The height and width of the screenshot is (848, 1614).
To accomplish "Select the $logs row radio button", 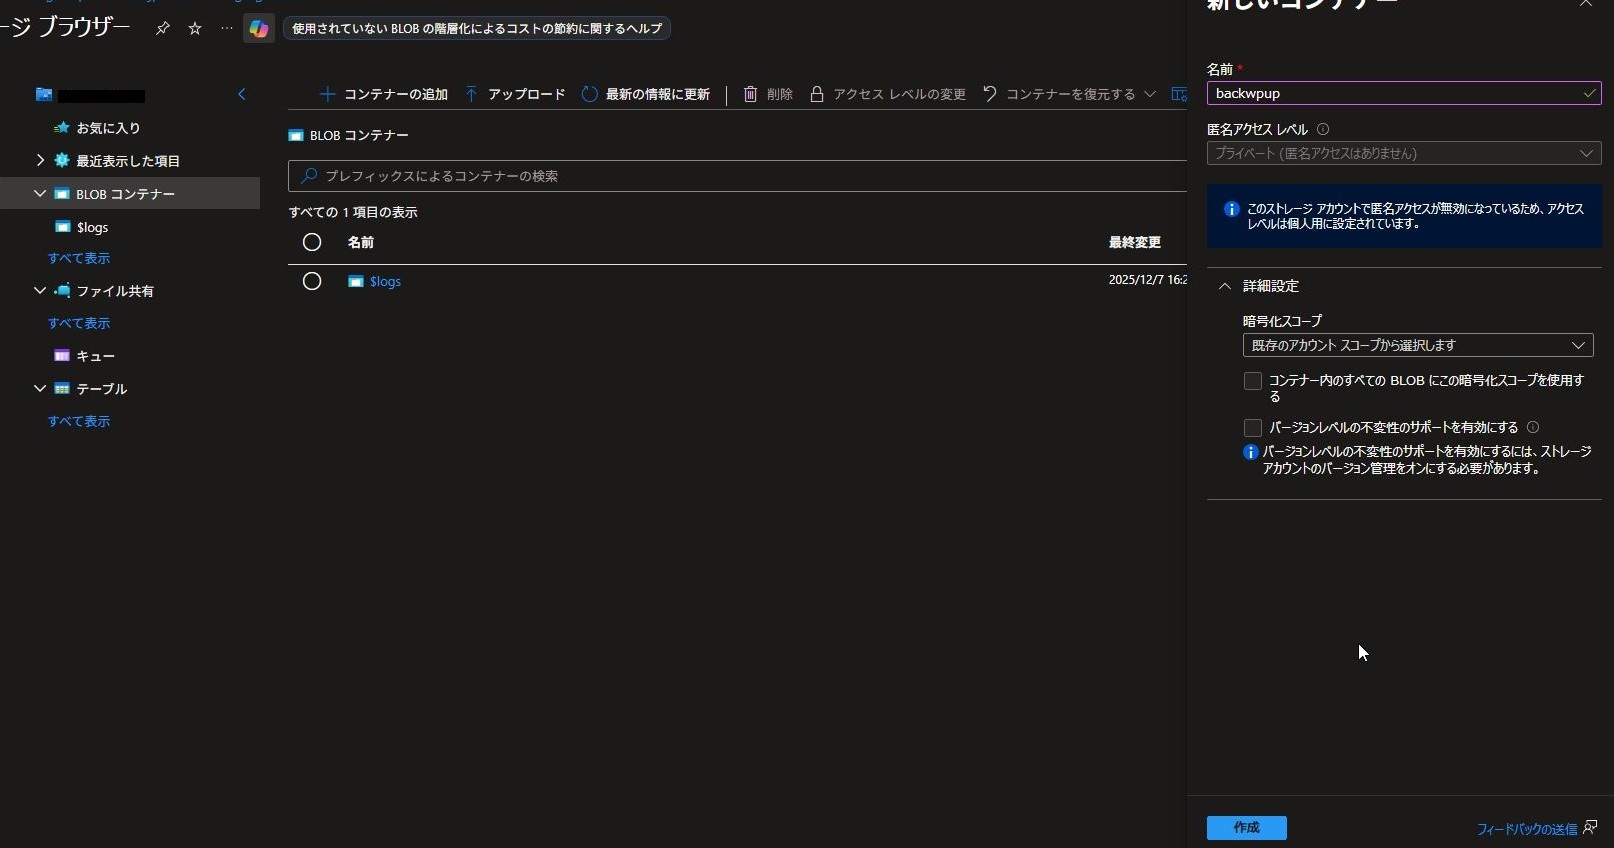I will coord(312,281).
